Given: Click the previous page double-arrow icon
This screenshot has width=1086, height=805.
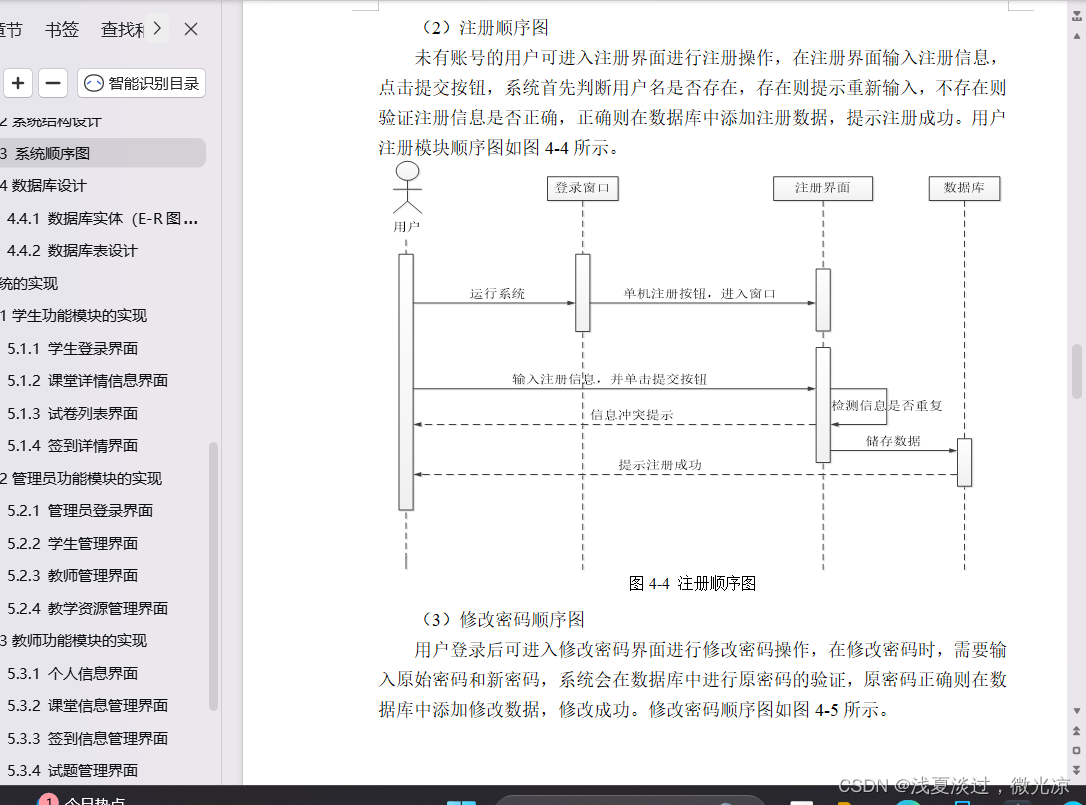Looking at the screenshot, I should tap(1076, 730).
